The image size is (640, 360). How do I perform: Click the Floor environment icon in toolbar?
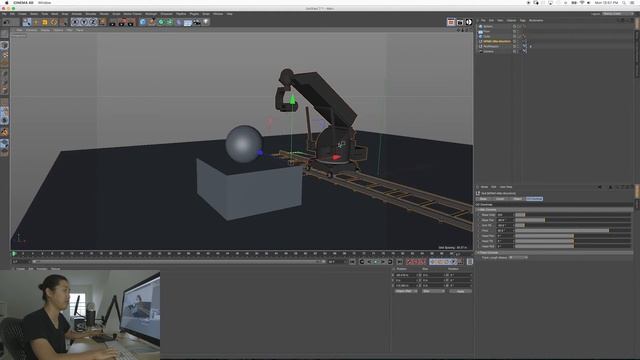tap(188, 22)
